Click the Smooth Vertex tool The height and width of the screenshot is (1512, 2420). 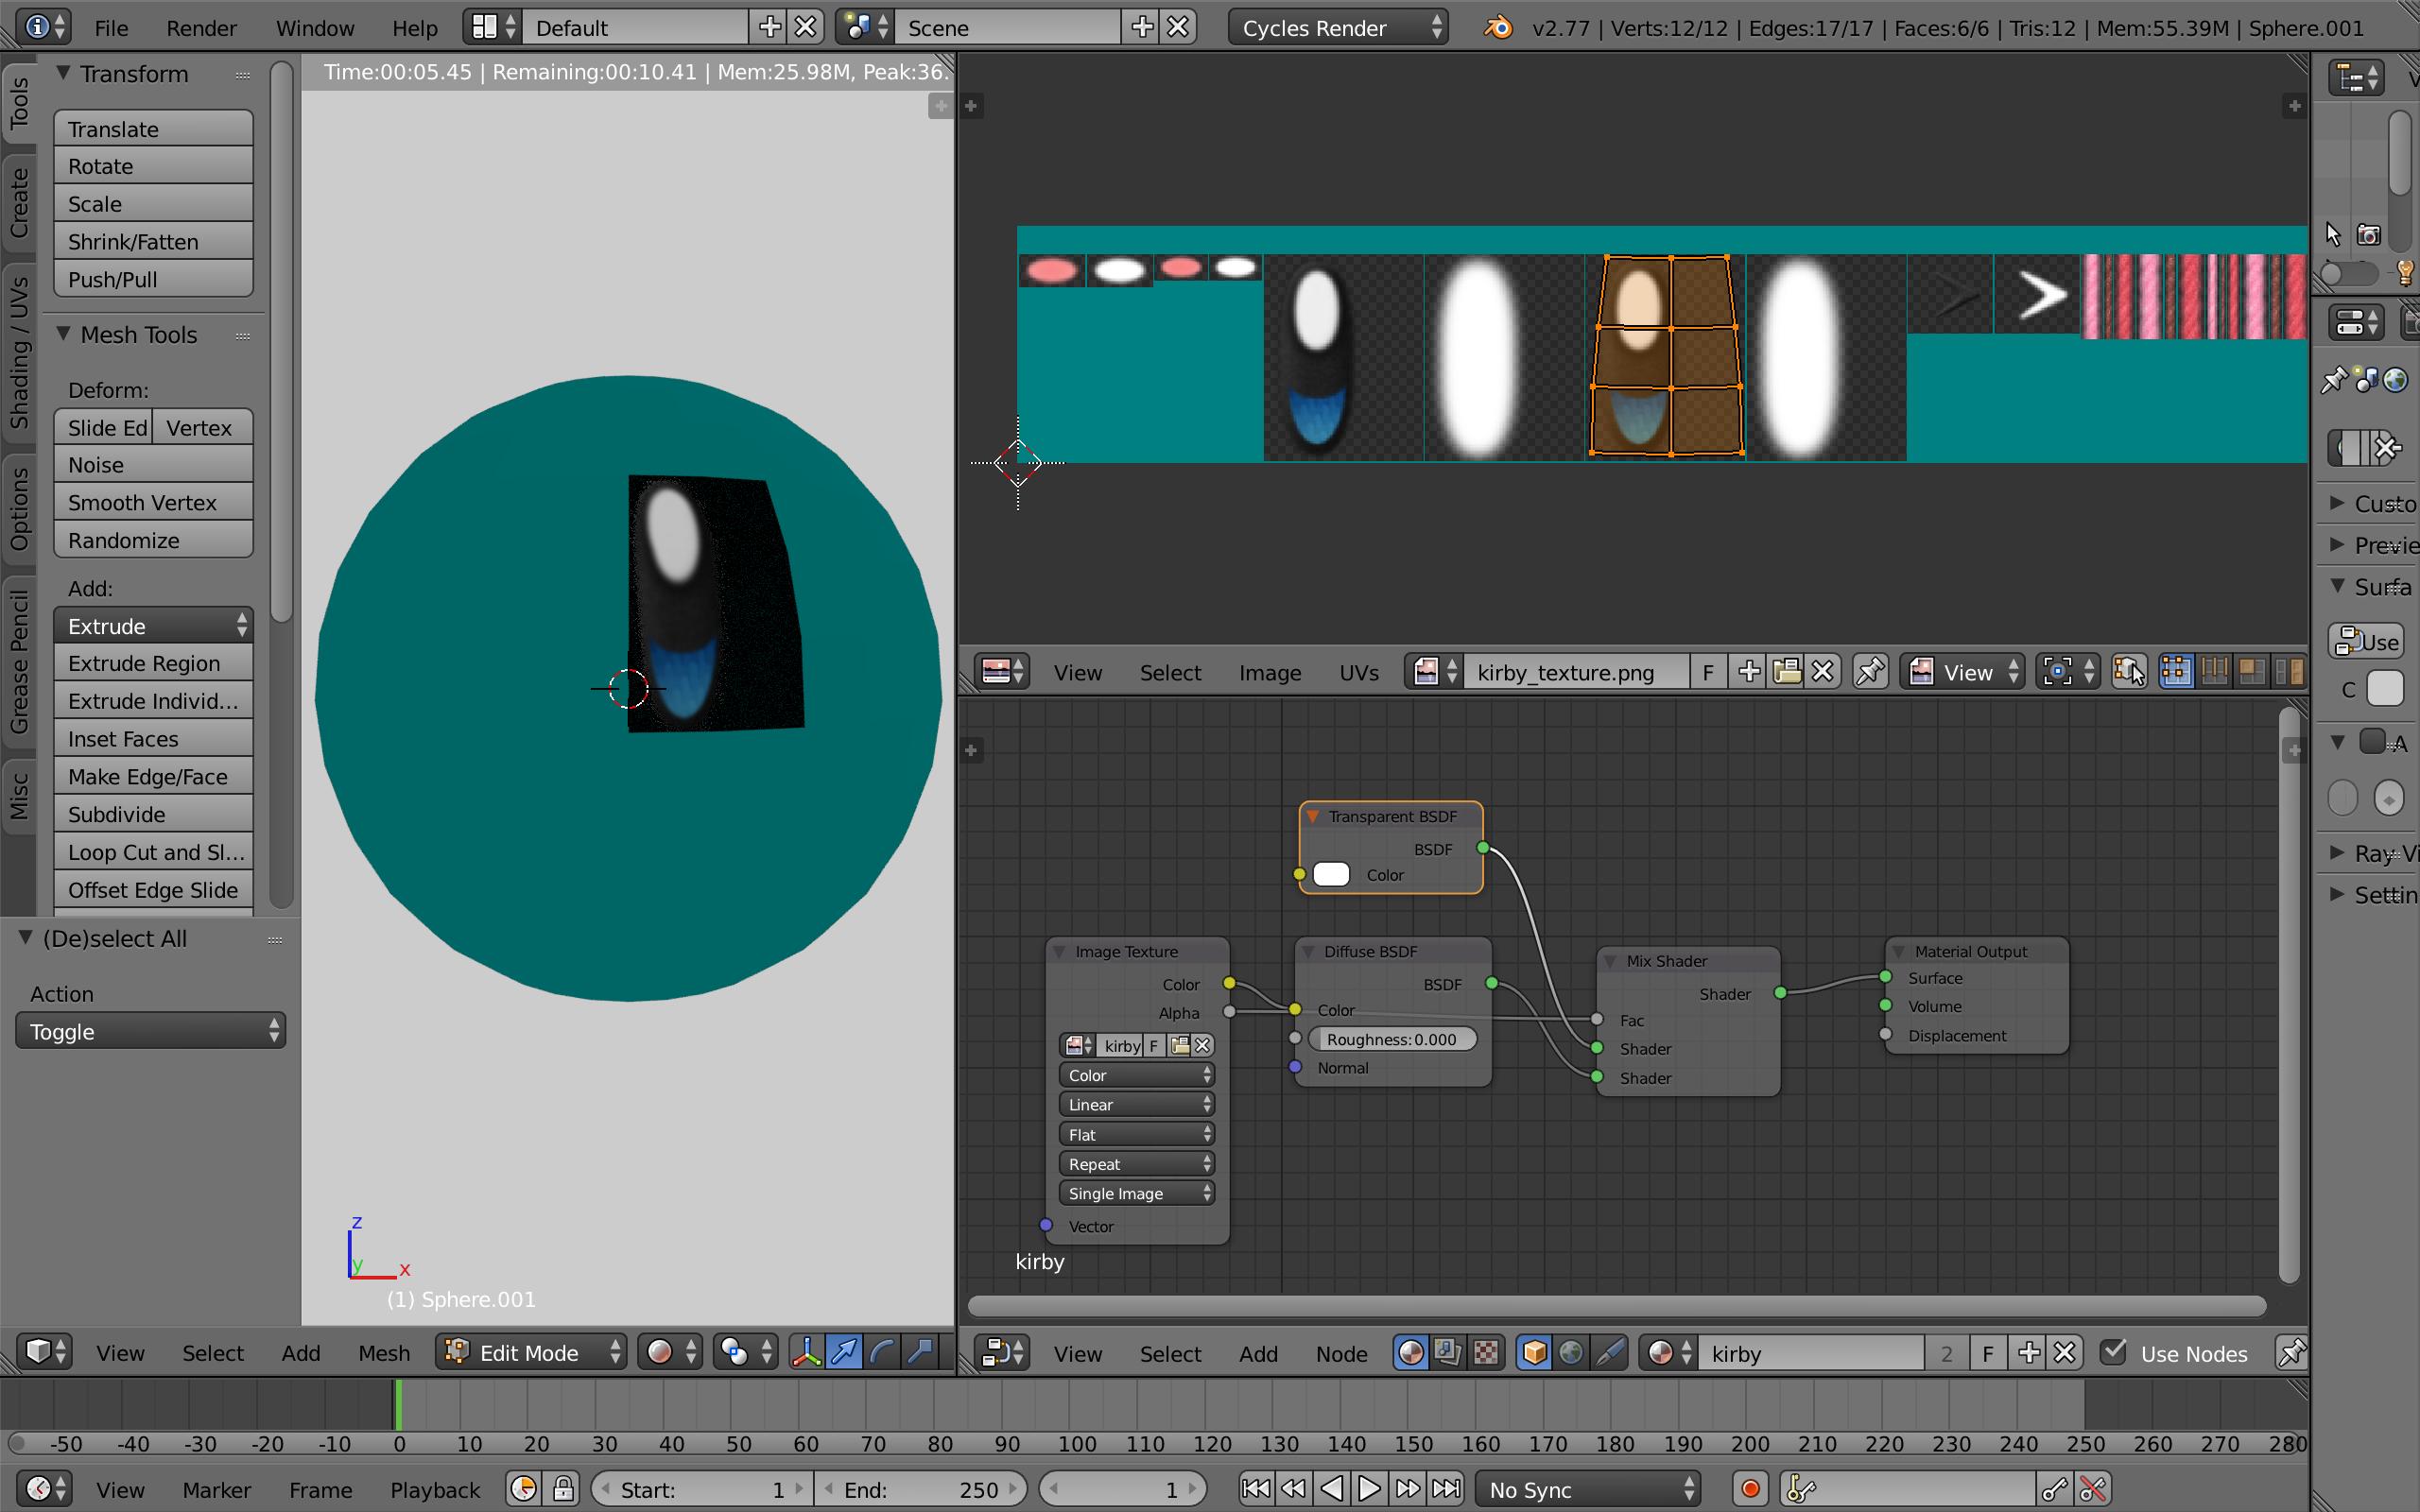[143, 502]
